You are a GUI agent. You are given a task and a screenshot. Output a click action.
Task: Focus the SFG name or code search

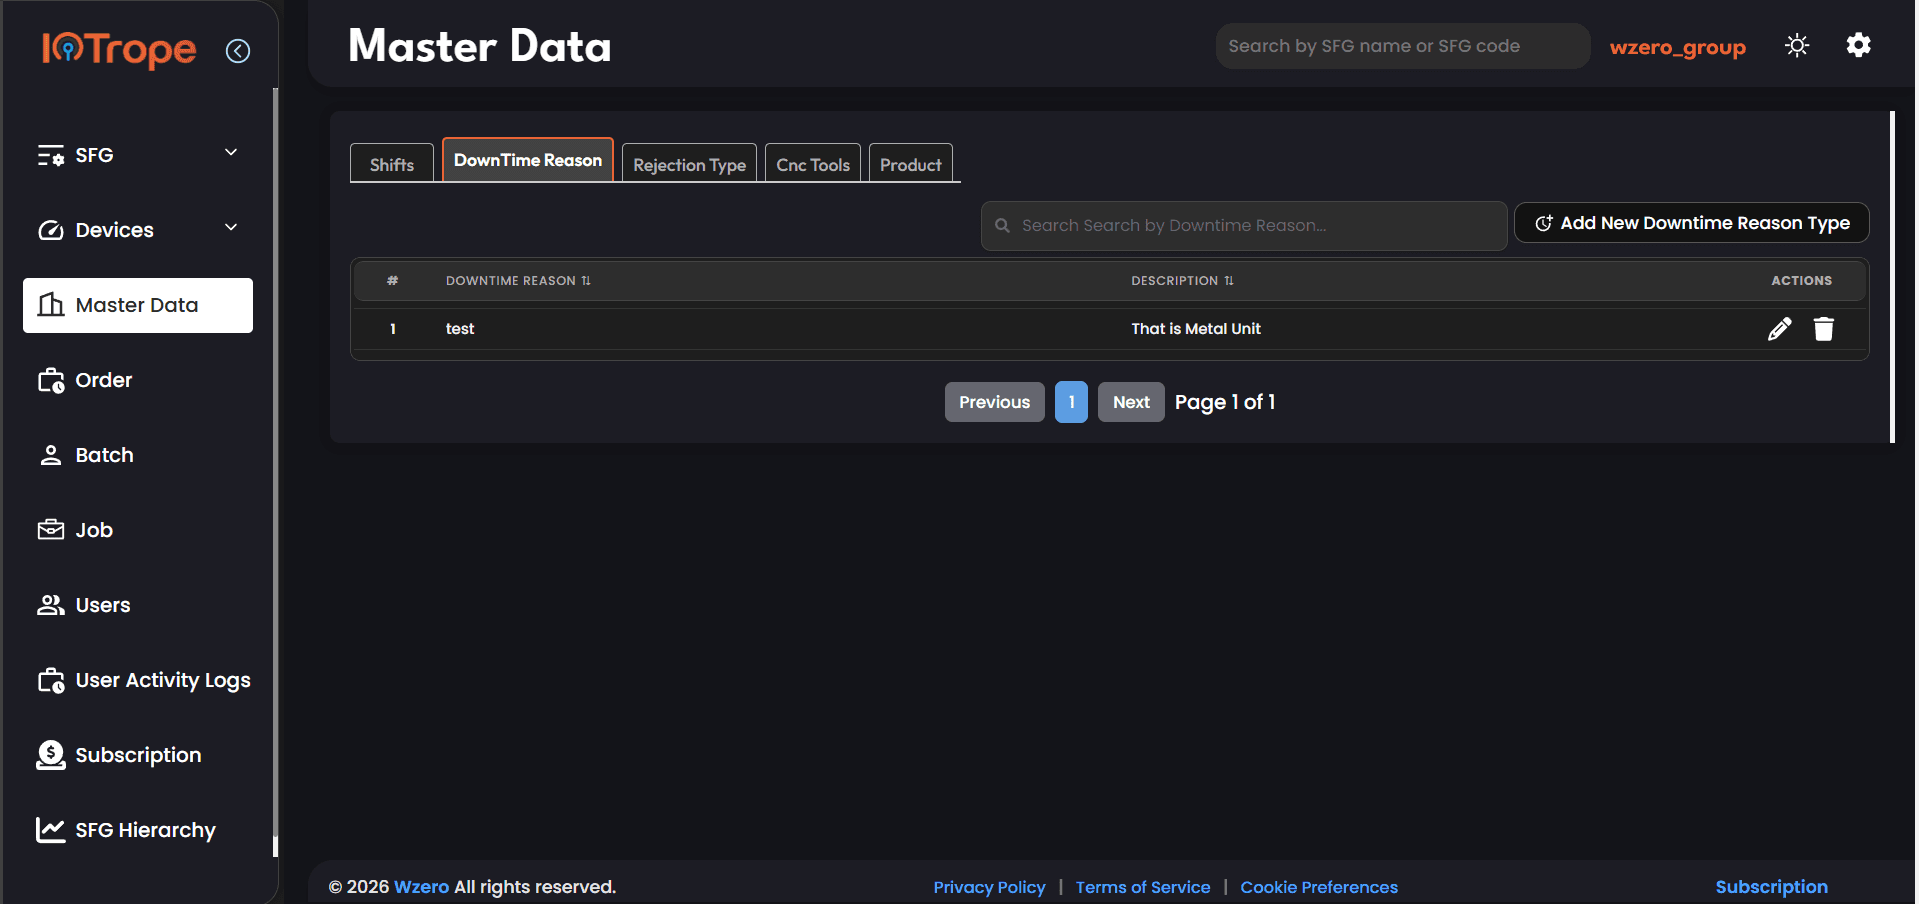(x=1403, y=46)
